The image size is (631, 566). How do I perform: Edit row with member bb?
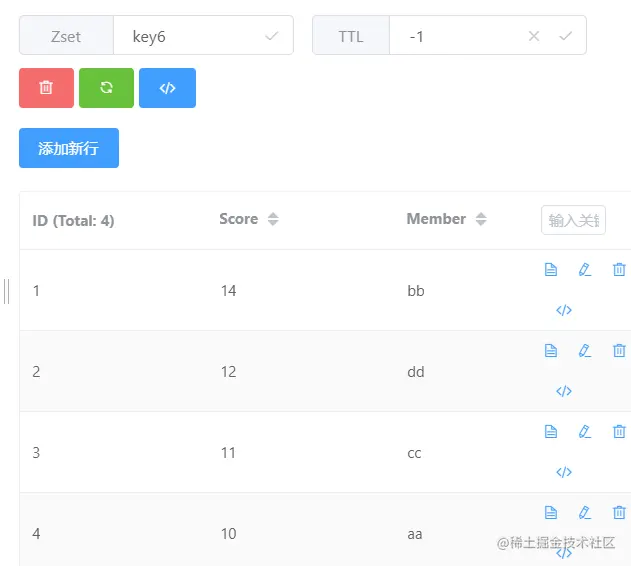tap(585, 269)
